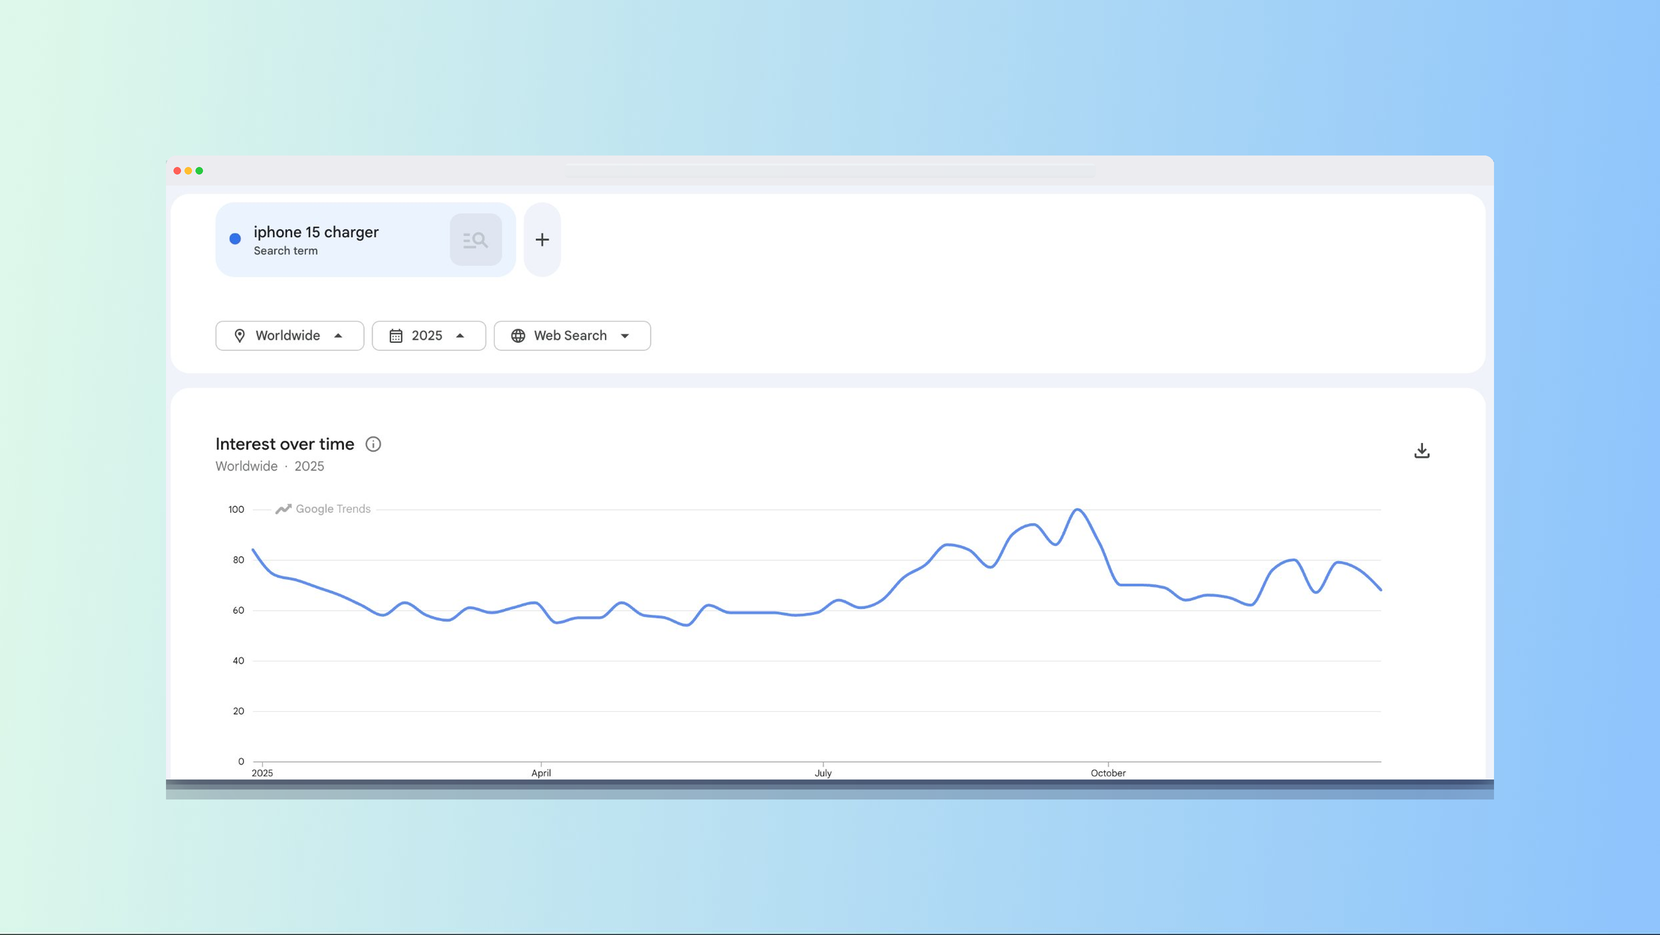The height and width of the screenshot is (935, 1660).
Task: Expand the Worldwide region dropdown
Action: point(338,336)
